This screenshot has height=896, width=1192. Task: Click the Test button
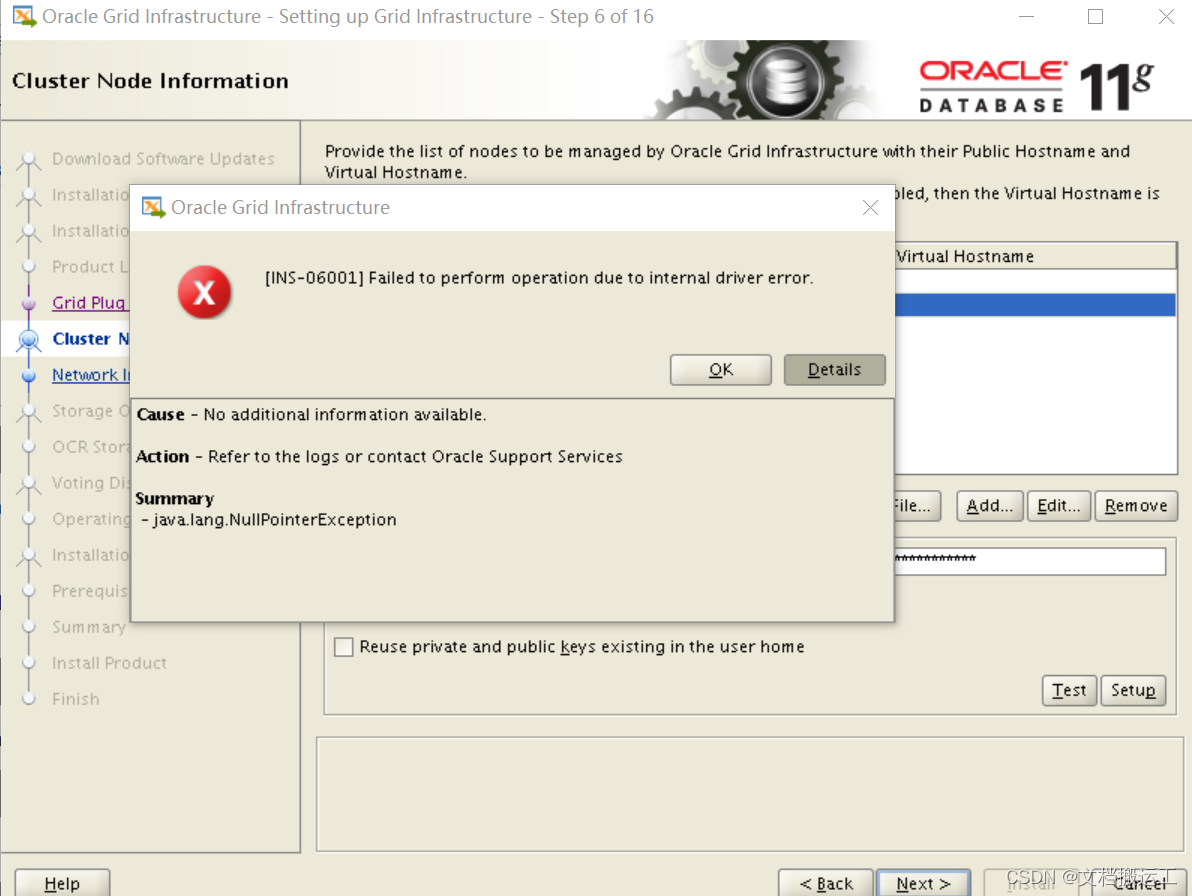(x=1069, y=690)
